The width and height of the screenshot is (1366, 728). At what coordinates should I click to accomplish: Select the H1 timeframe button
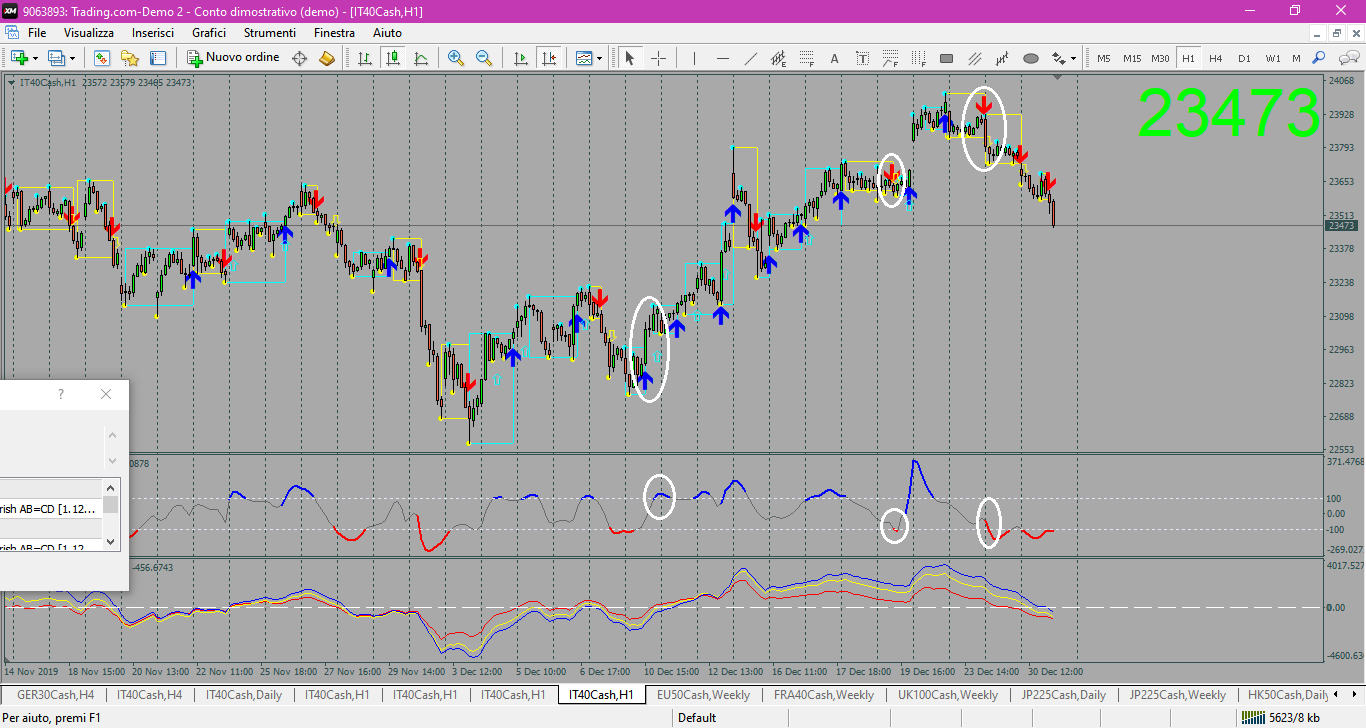pyautogui.click(x=1188, y=58)
